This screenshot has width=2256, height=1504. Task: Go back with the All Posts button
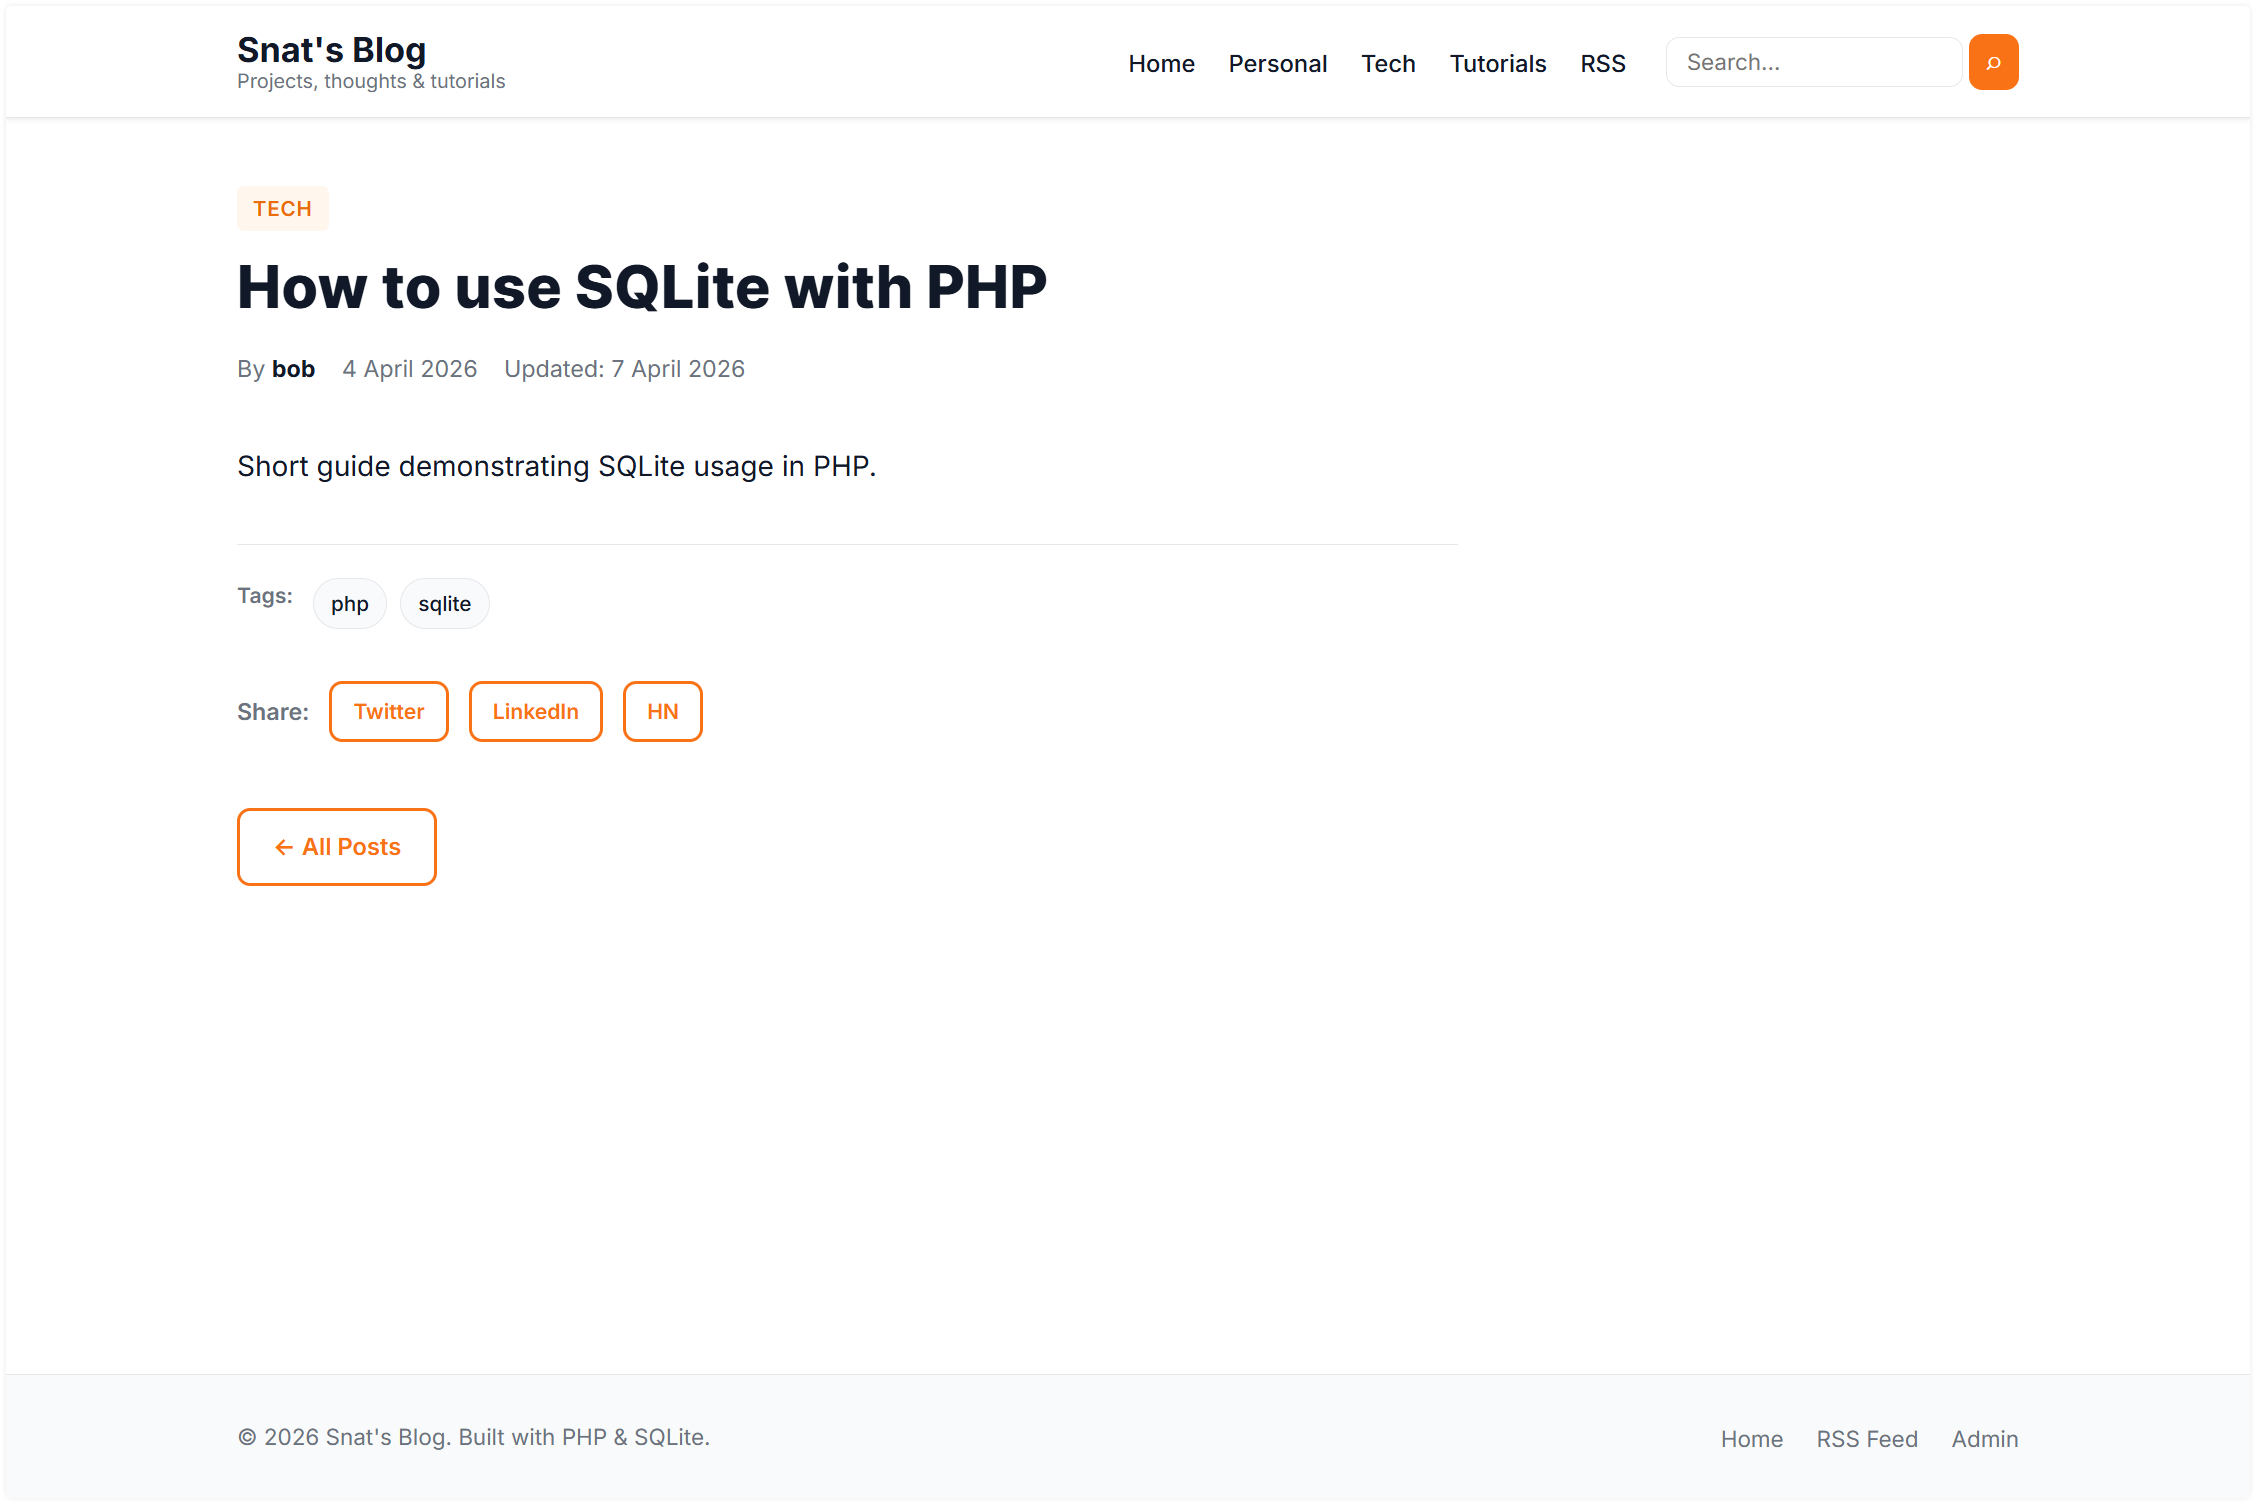pos(336,847)
